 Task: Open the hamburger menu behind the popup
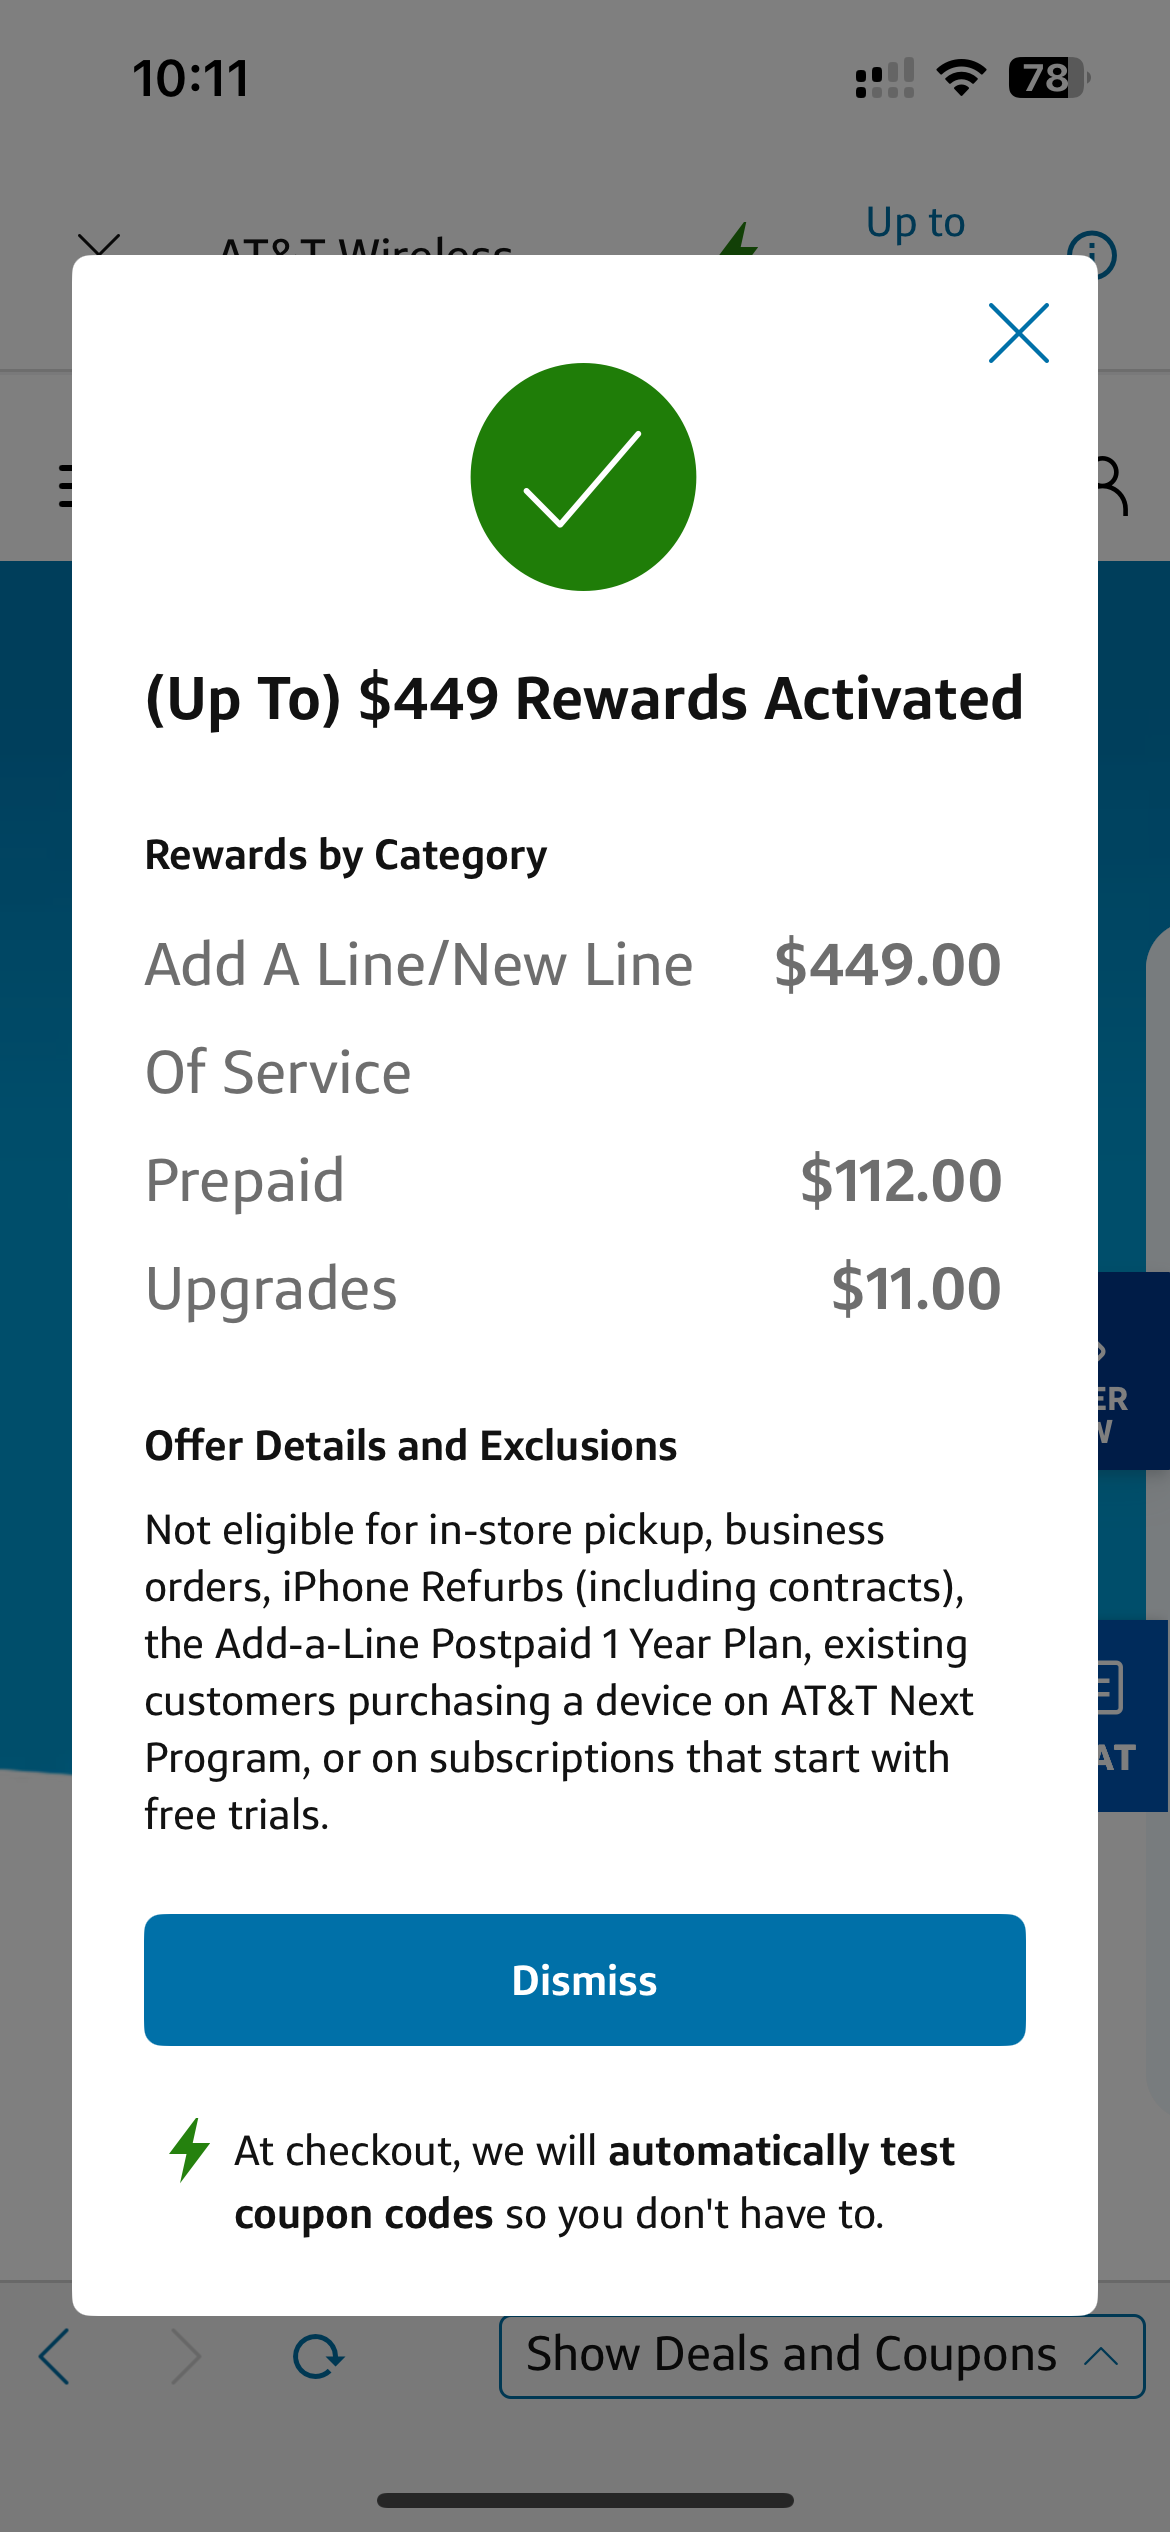pos(65,486)
